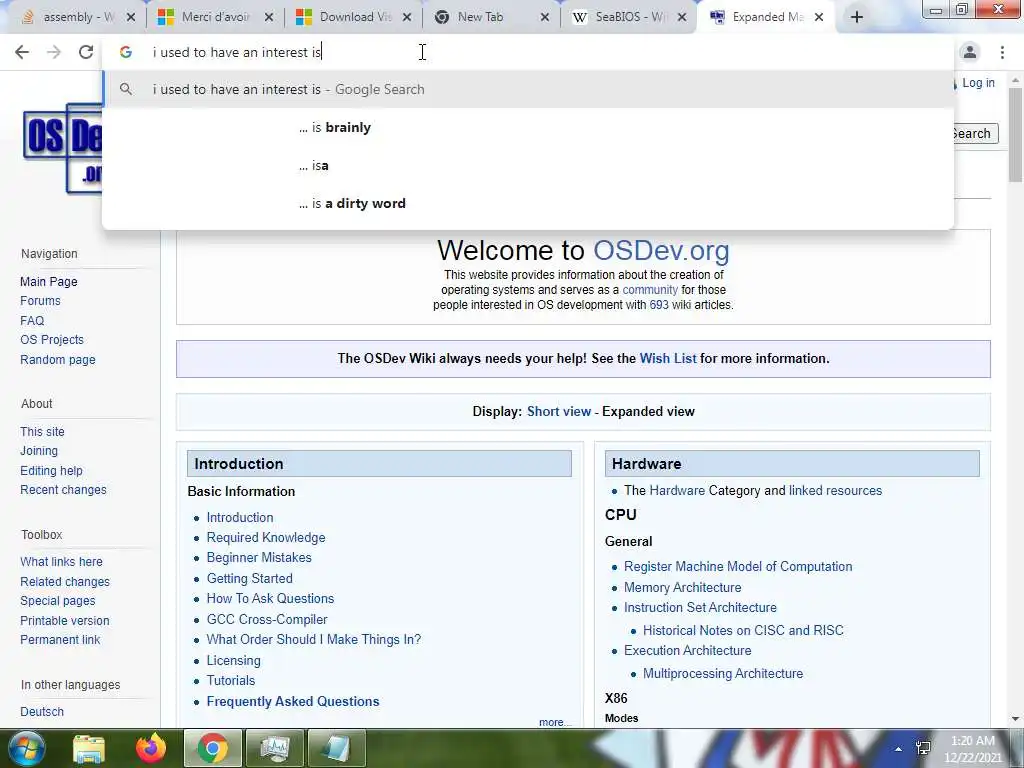The image size is (1024, 768).
Task: Open the Required Knowledge article
Action: [x=266, y=537]
